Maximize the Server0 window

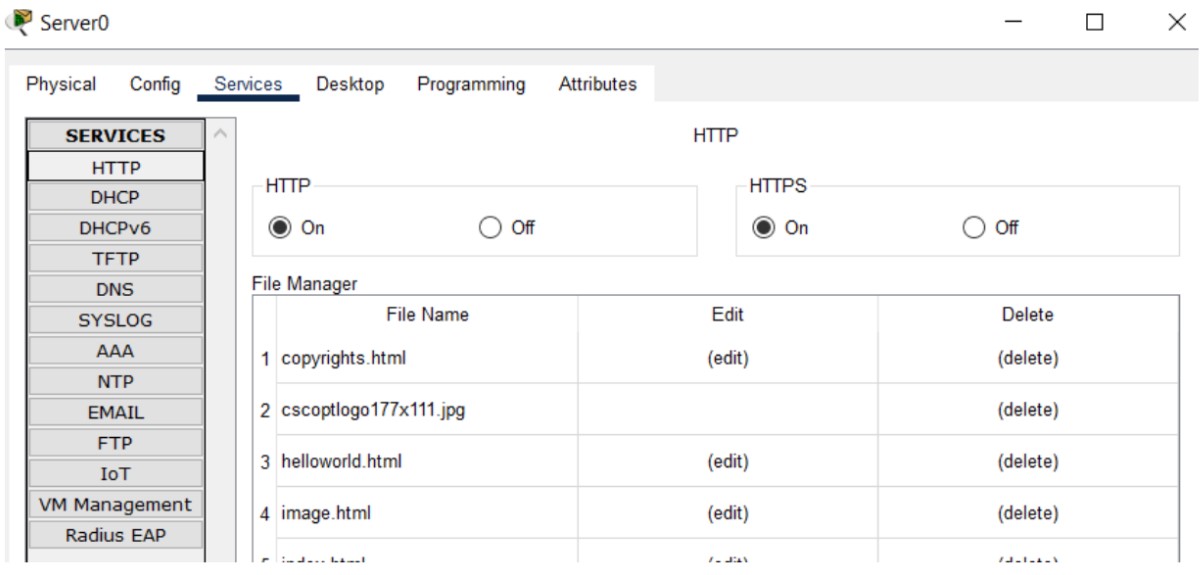(x=1095, y=22)
